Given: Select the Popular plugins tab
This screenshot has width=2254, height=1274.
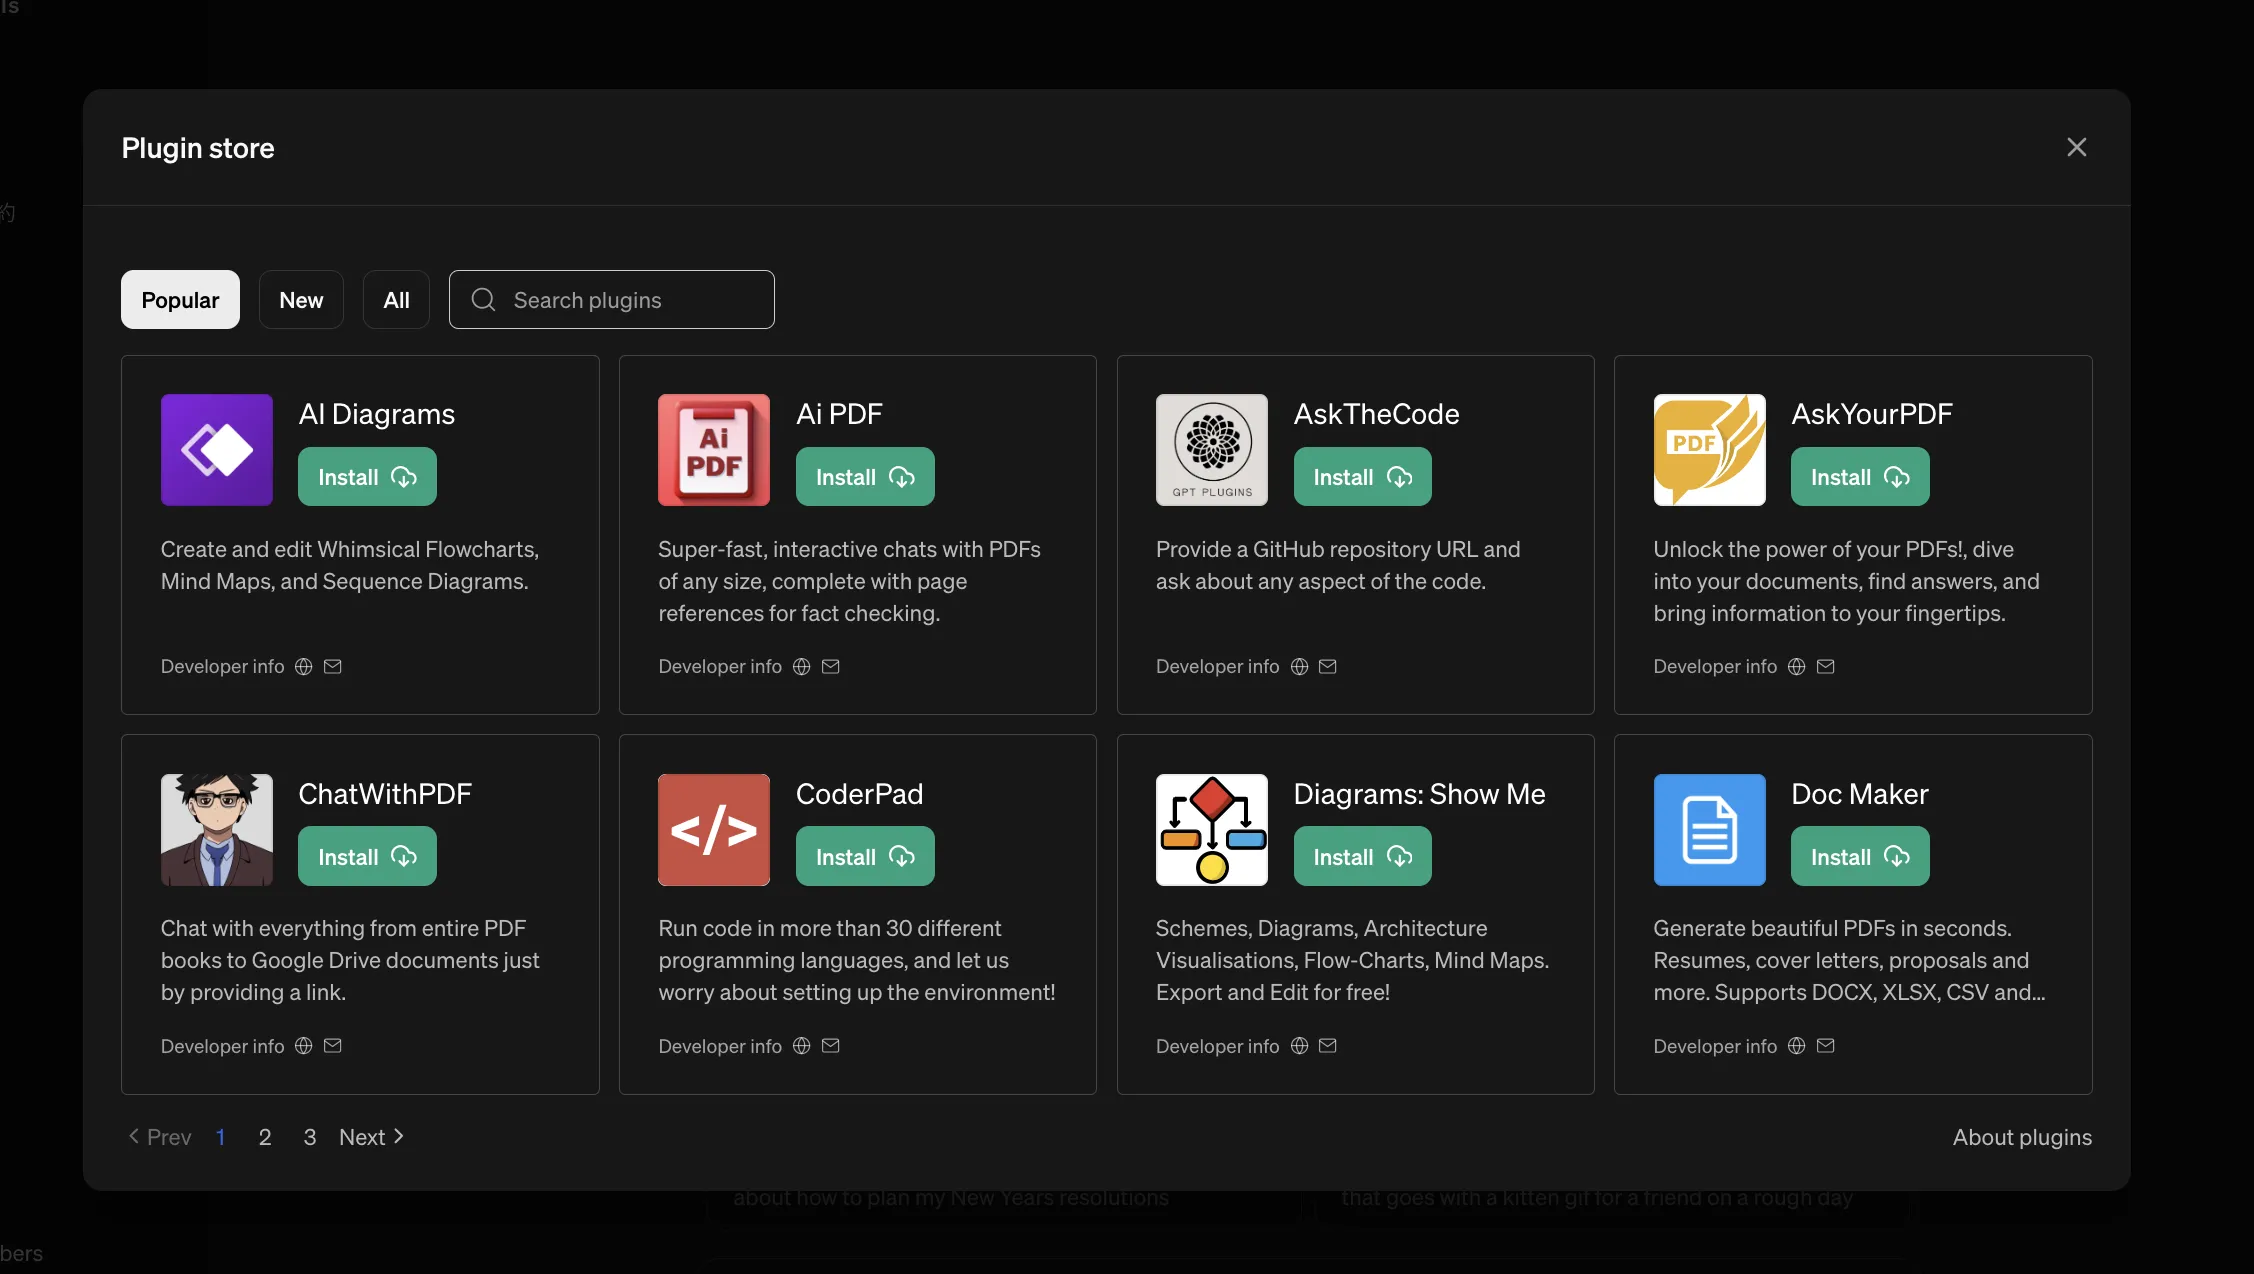Looking at the screenshot, I should 180,300.
